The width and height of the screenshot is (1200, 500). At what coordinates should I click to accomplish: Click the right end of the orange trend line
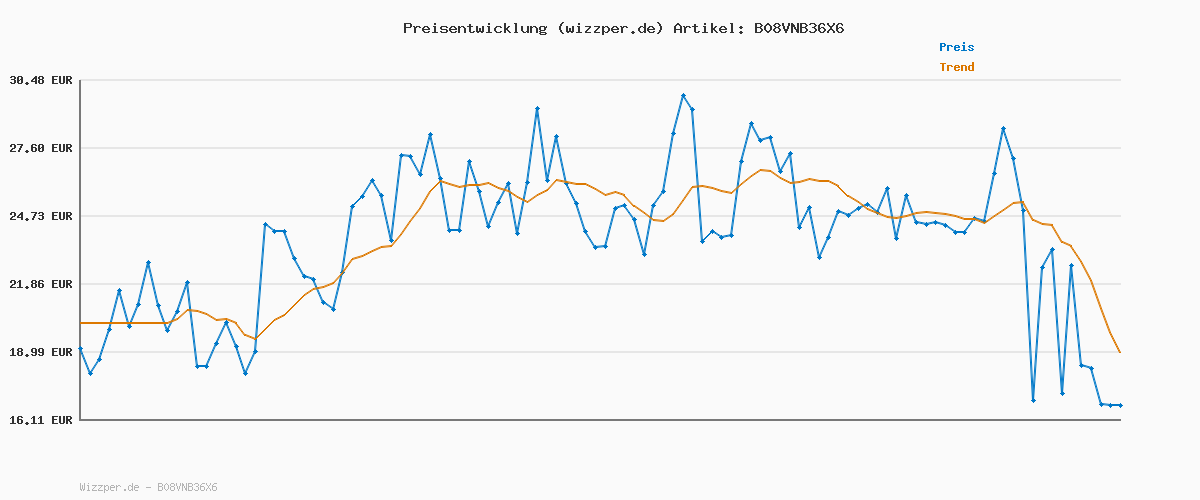pos(1120,352)
